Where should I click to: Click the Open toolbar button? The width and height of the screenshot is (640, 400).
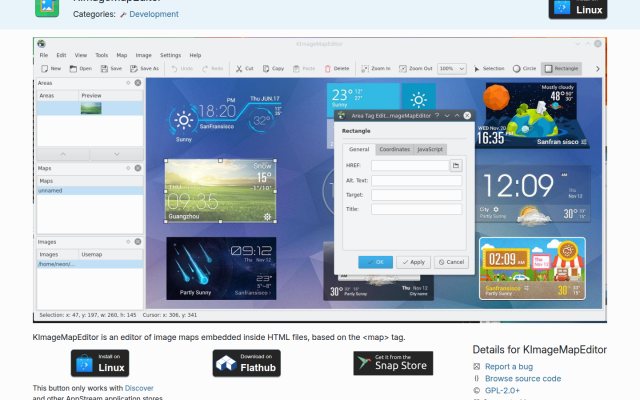coord(80,69)
